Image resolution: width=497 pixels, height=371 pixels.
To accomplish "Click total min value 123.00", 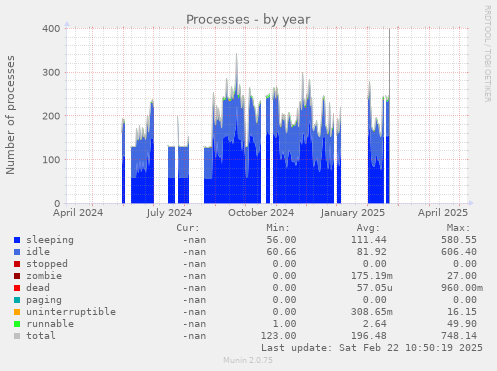I will [278, 336].
